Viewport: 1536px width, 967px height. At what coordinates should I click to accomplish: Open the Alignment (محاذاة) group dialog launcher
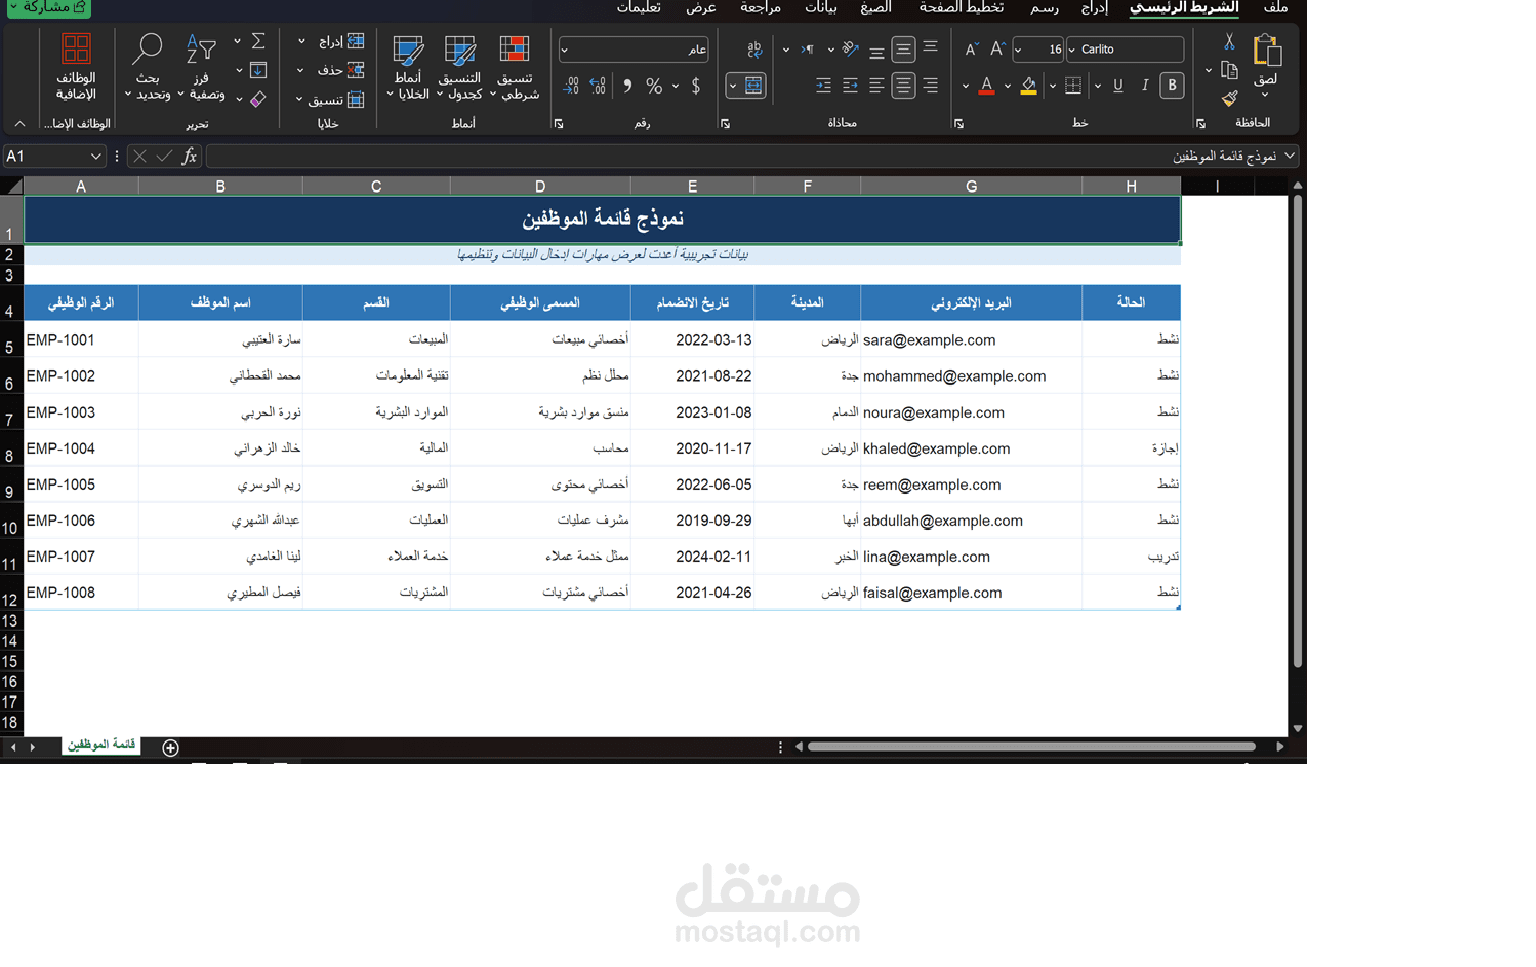click(725, 124)
